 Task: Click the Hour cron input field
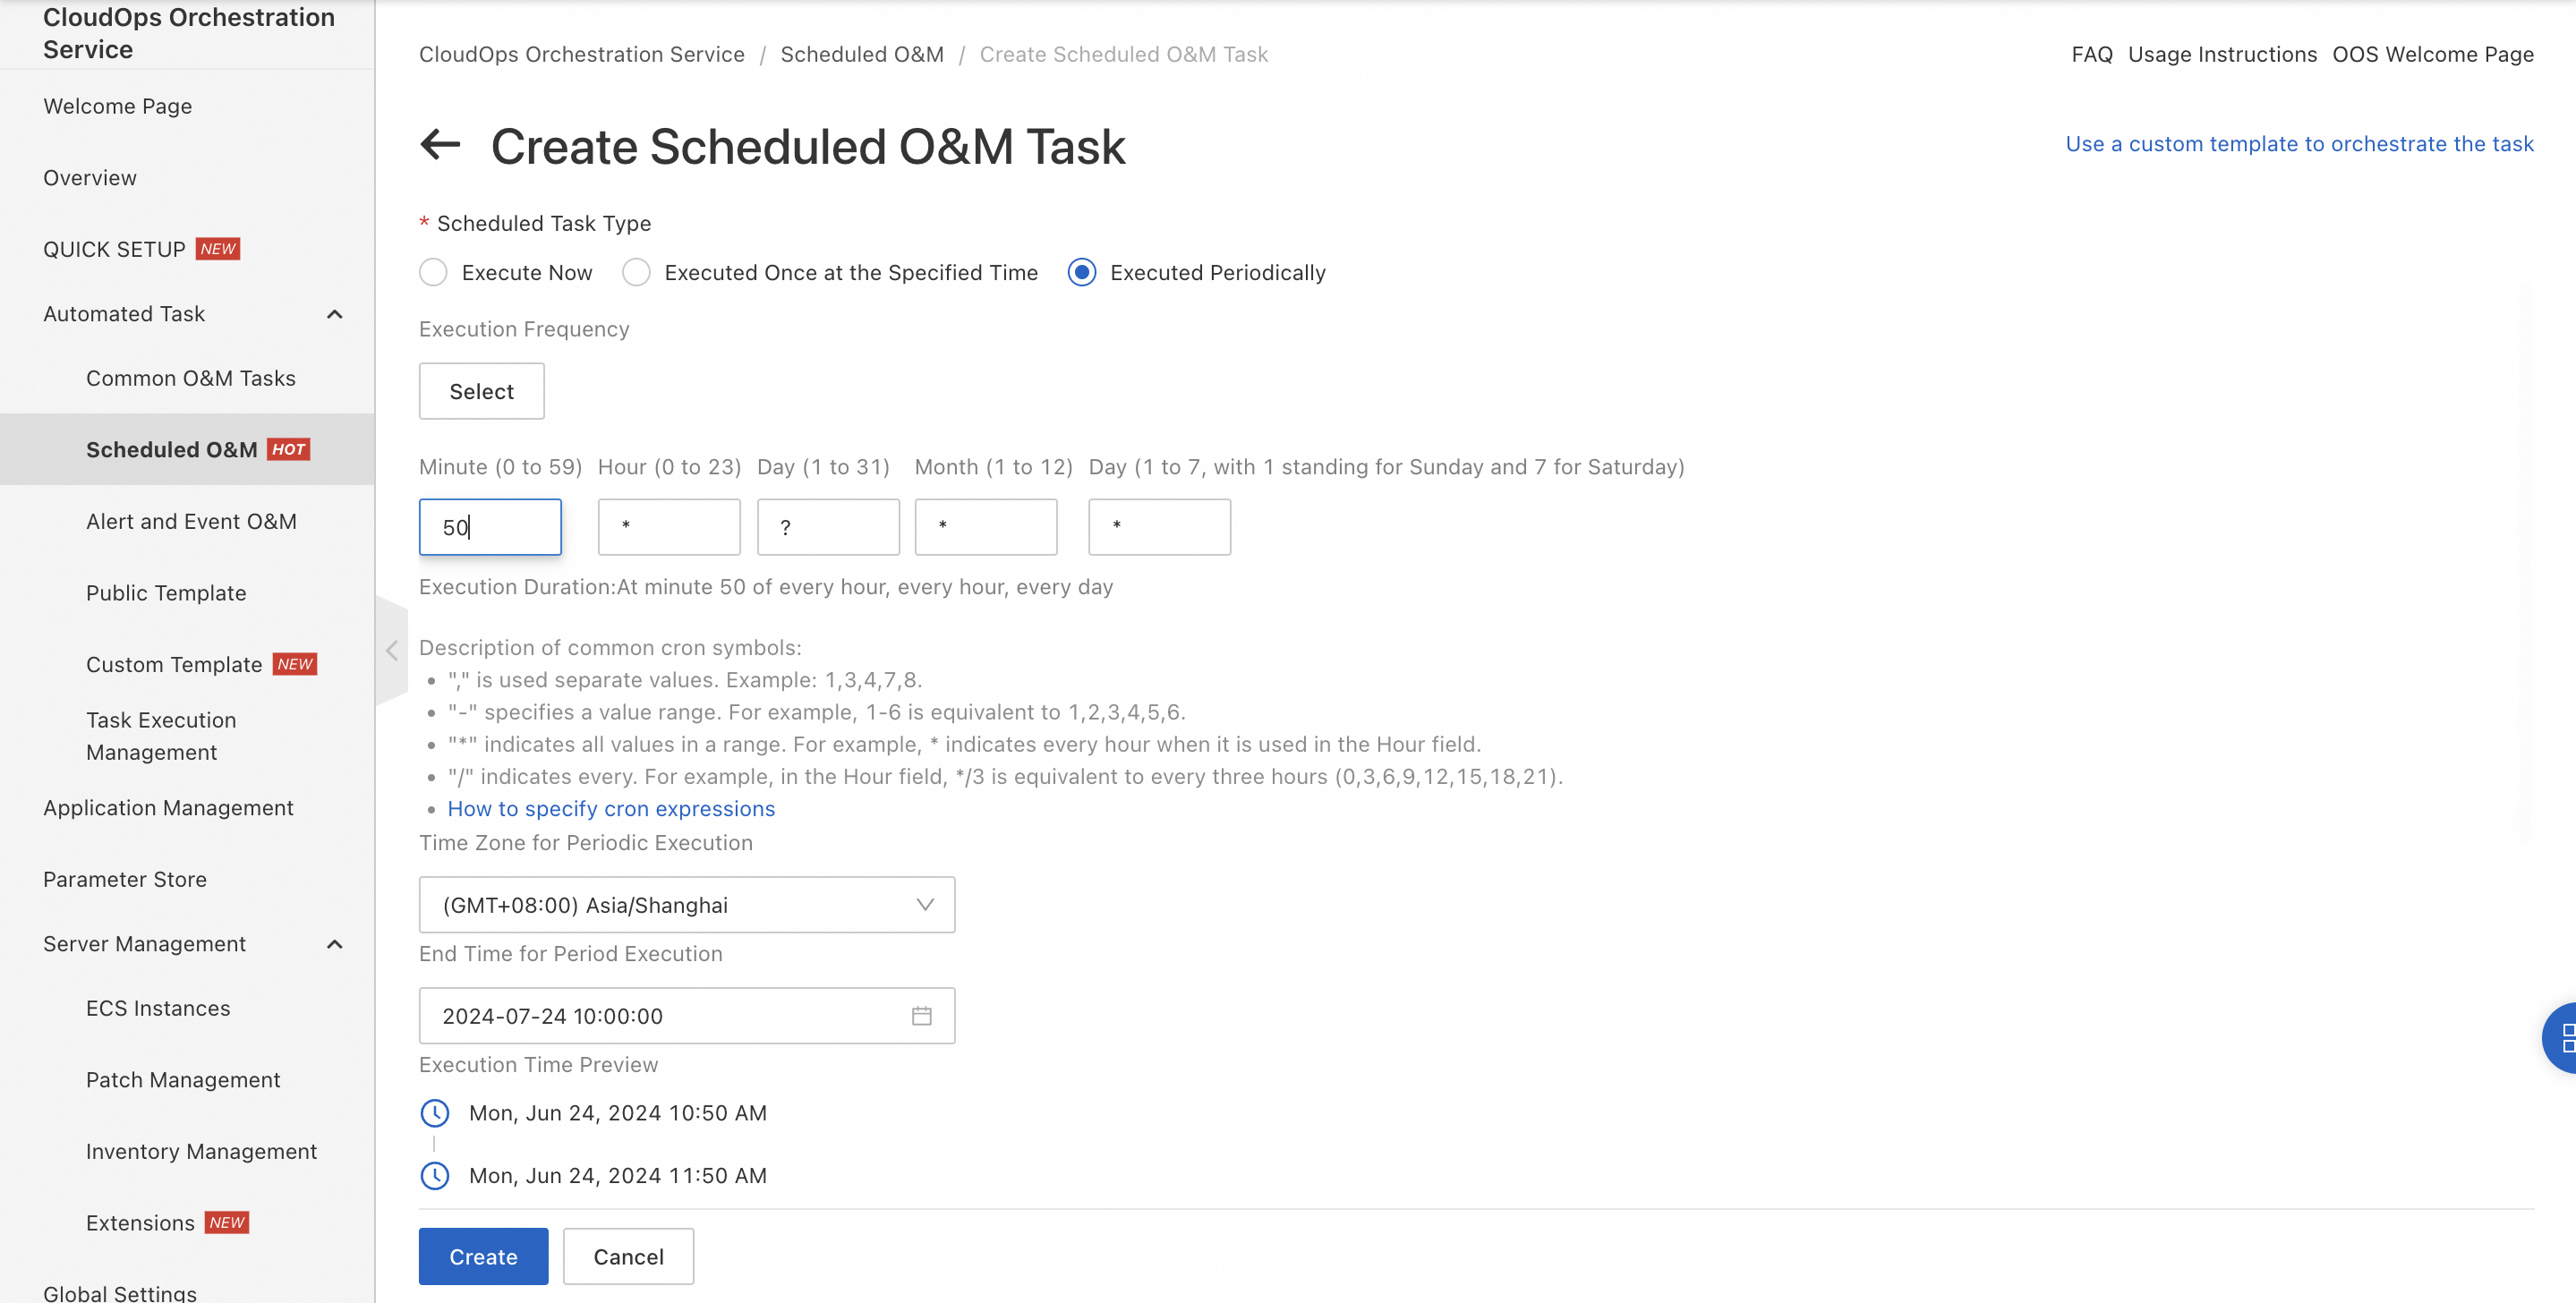[x=669, y=526]
